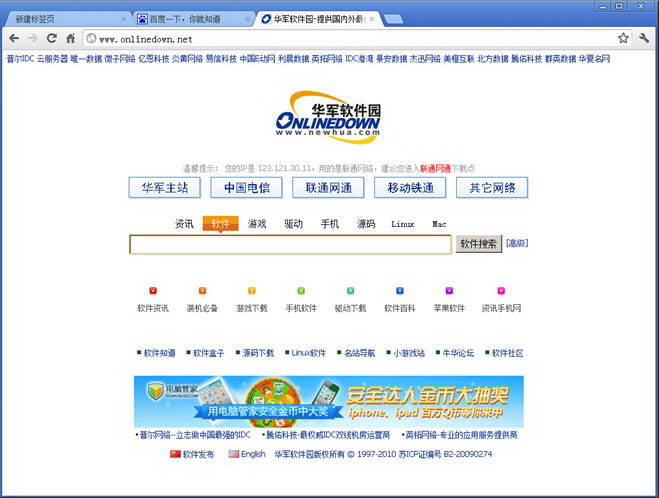Click the purple 苹果软件 icon
659x498 pixels.
(449, 290)
